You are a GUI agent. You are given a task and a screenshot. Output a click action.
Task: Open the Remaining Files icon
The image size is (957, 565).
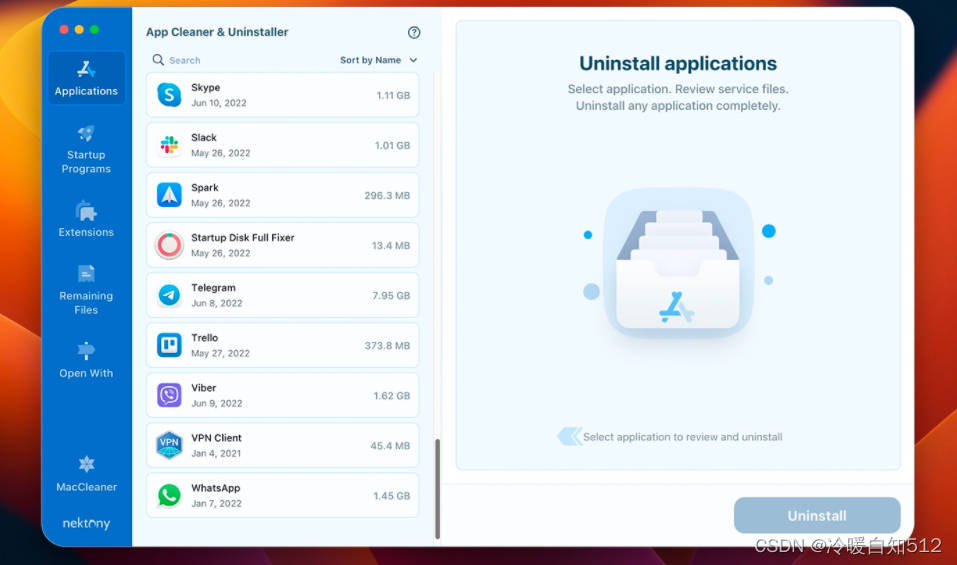pos(86,274)
